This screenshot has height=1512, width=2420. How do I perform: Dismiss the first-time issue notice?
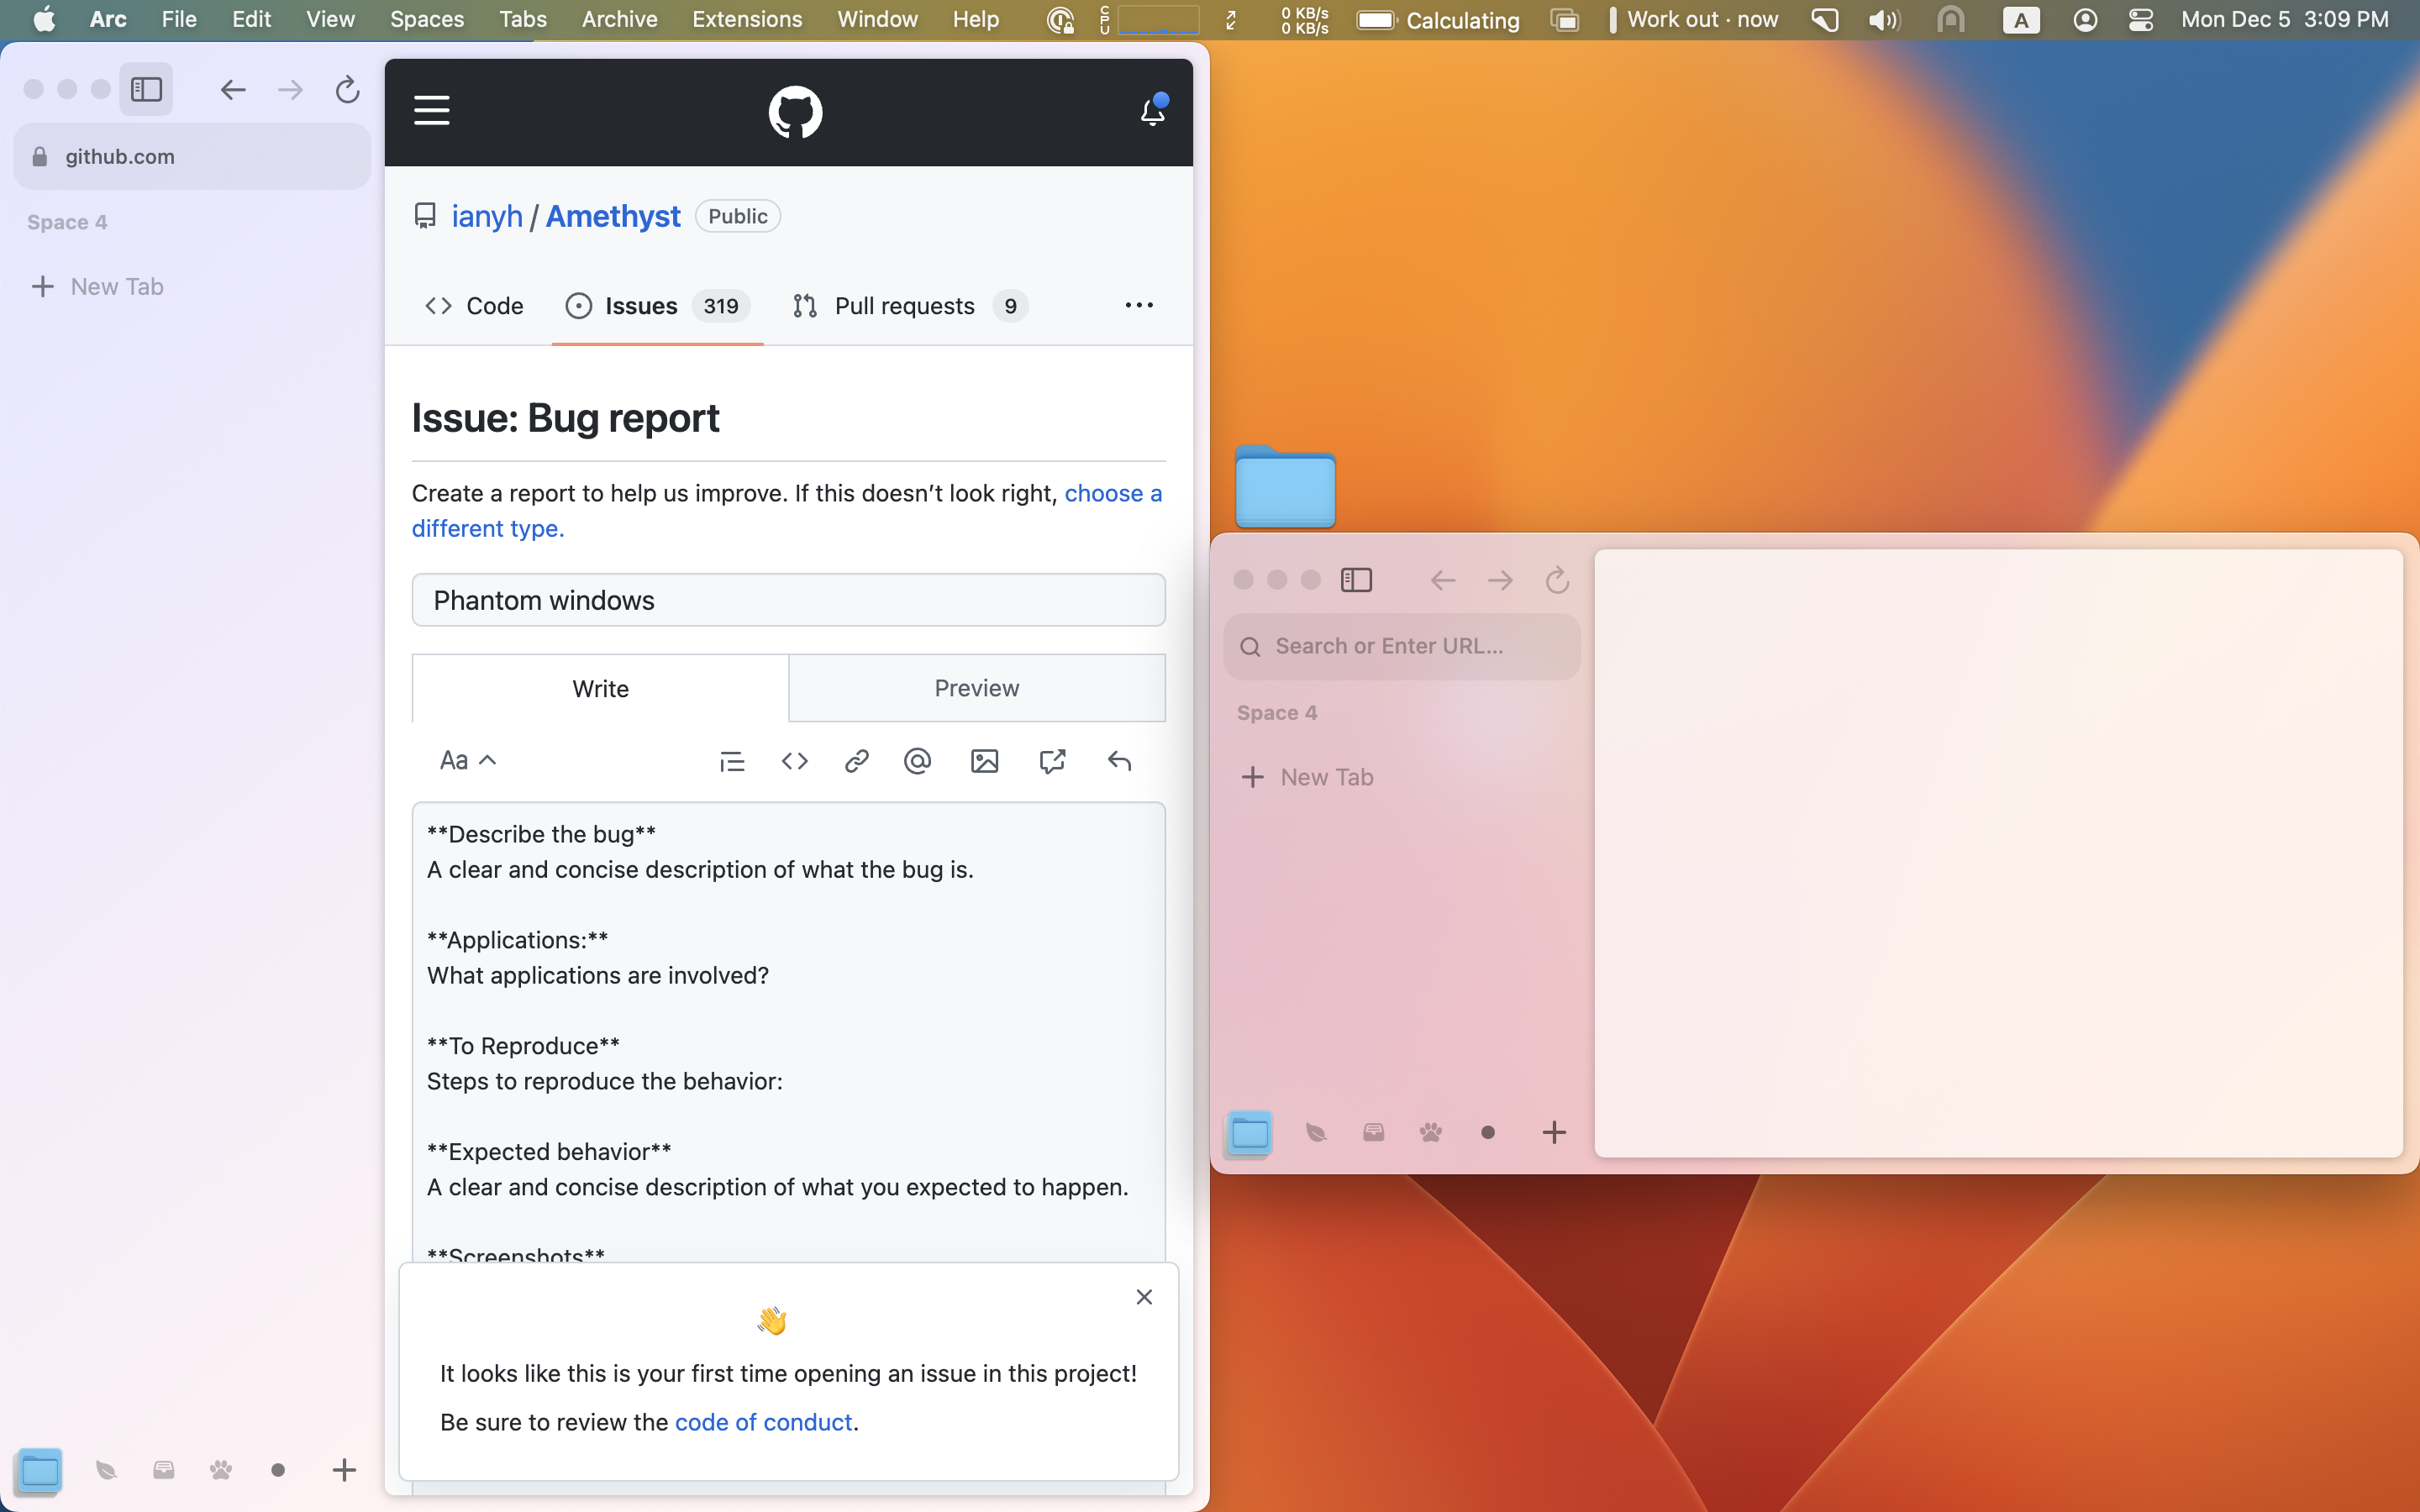[x=1144, y=1297]
